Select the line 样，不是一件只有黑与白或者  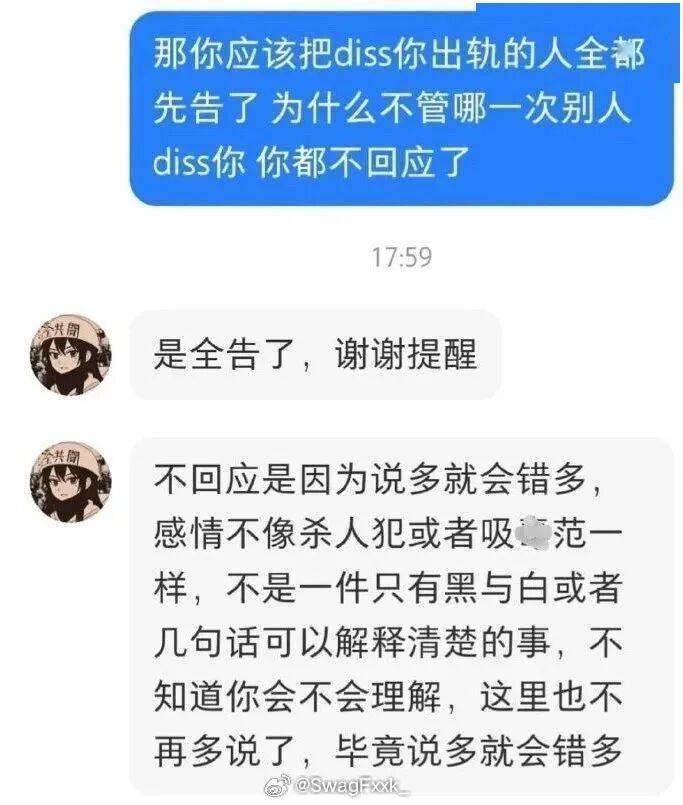coord(388,588)
